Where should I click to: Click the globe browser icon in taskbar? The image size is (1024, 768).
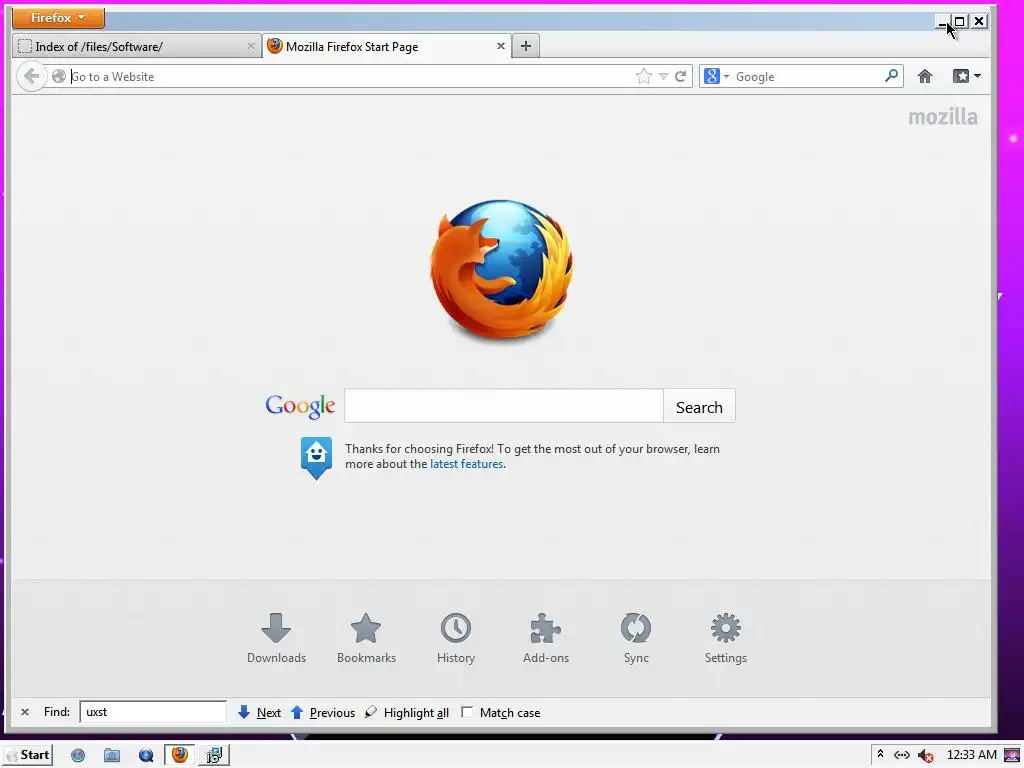click(x=78, y=756)
